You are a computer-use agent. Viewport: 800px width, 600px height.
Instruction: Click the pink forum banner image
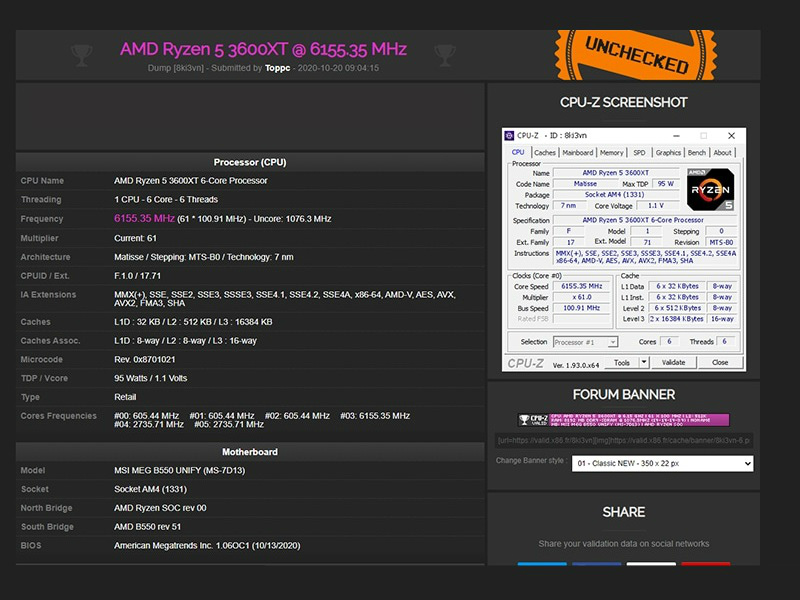pyautogui.click(x=623, y=420)
